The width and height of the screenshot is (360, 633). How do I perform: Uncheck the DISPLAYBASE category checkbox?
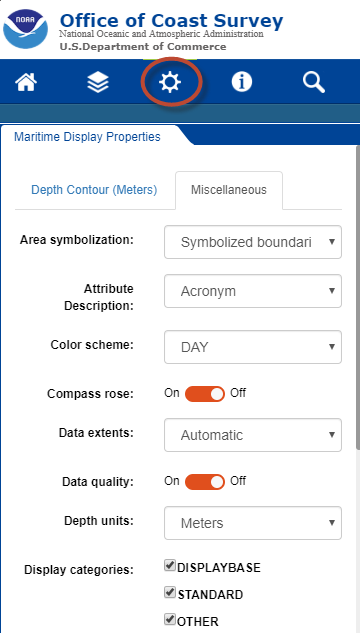click(170, 565)
